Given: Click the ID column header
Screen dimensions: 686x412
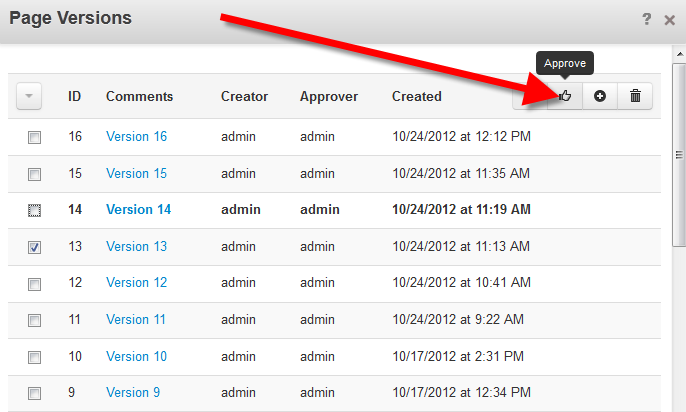Looking at the screenshot, I should [75, 97].
